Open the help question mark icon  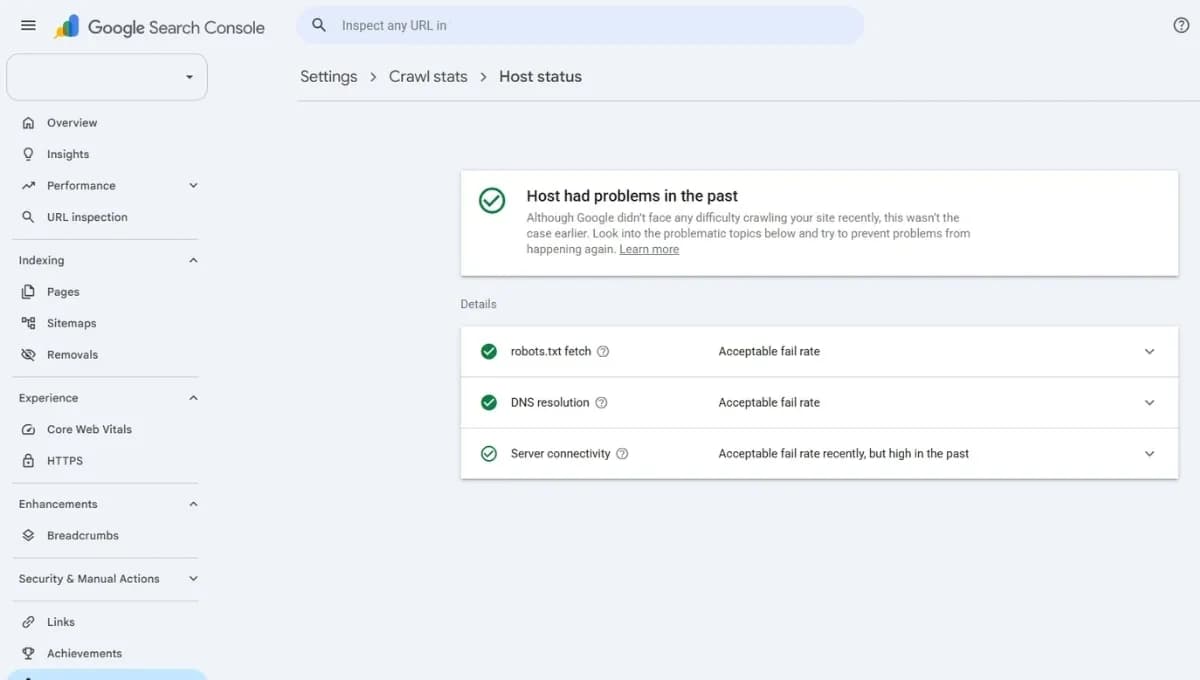[1181, 26]
